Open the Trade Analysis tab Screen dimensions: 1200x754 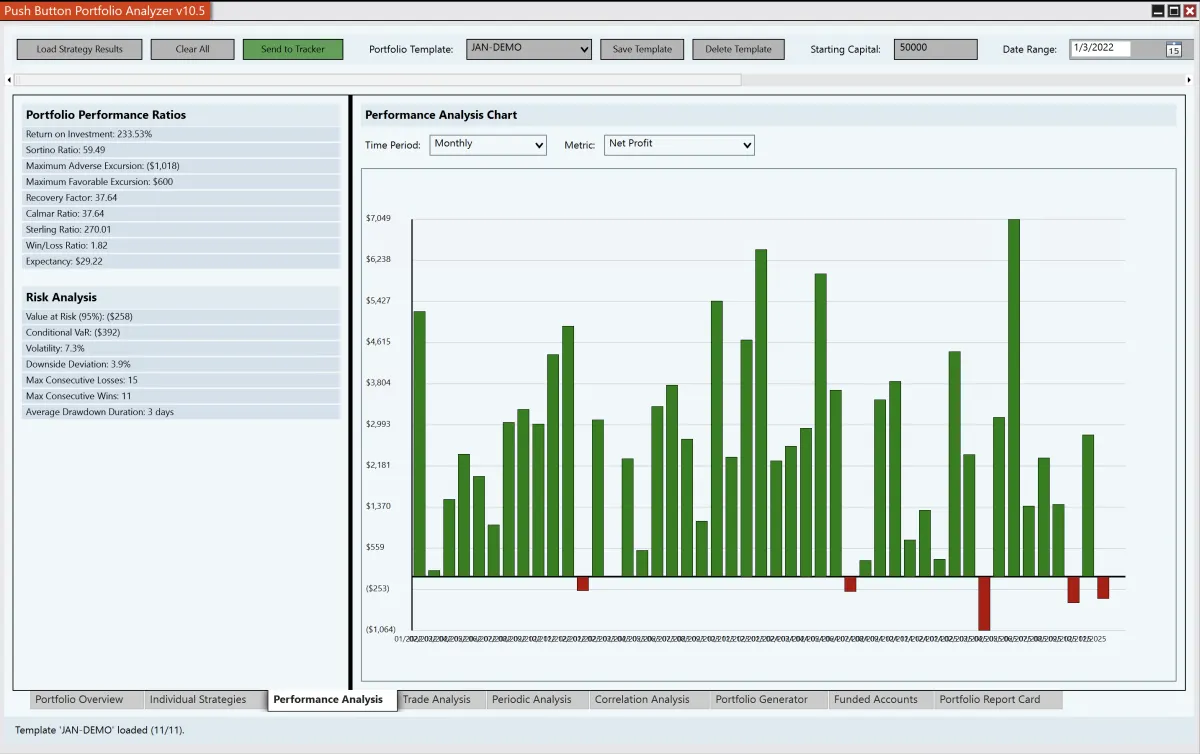tap(436, 700)
